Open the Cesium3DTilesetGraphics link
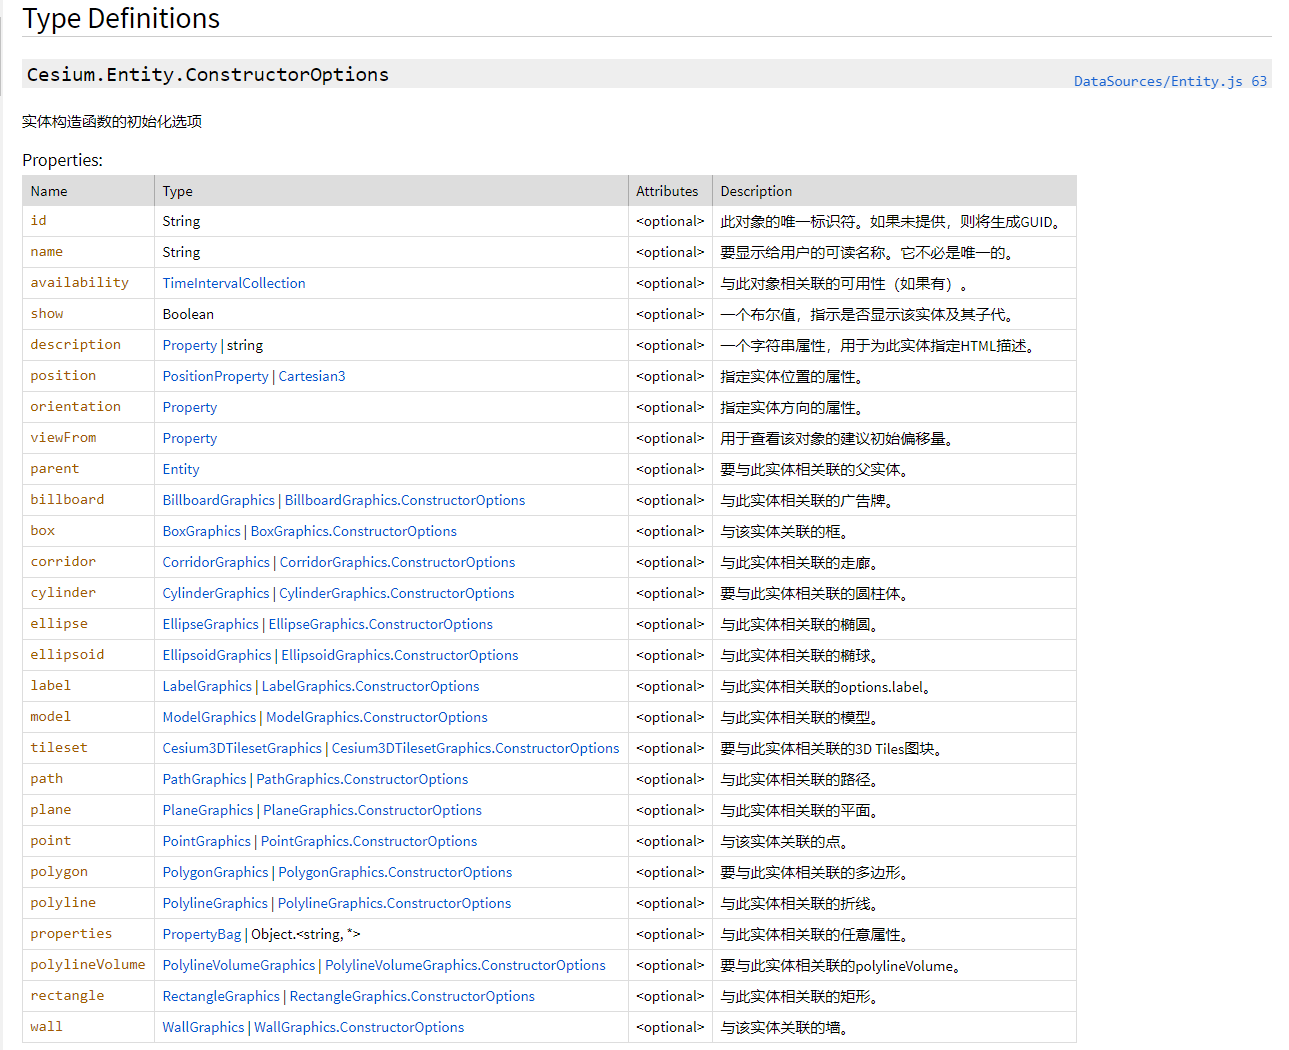The image size is (1289, 1050). pyautogui.click(x=242, y=748)
